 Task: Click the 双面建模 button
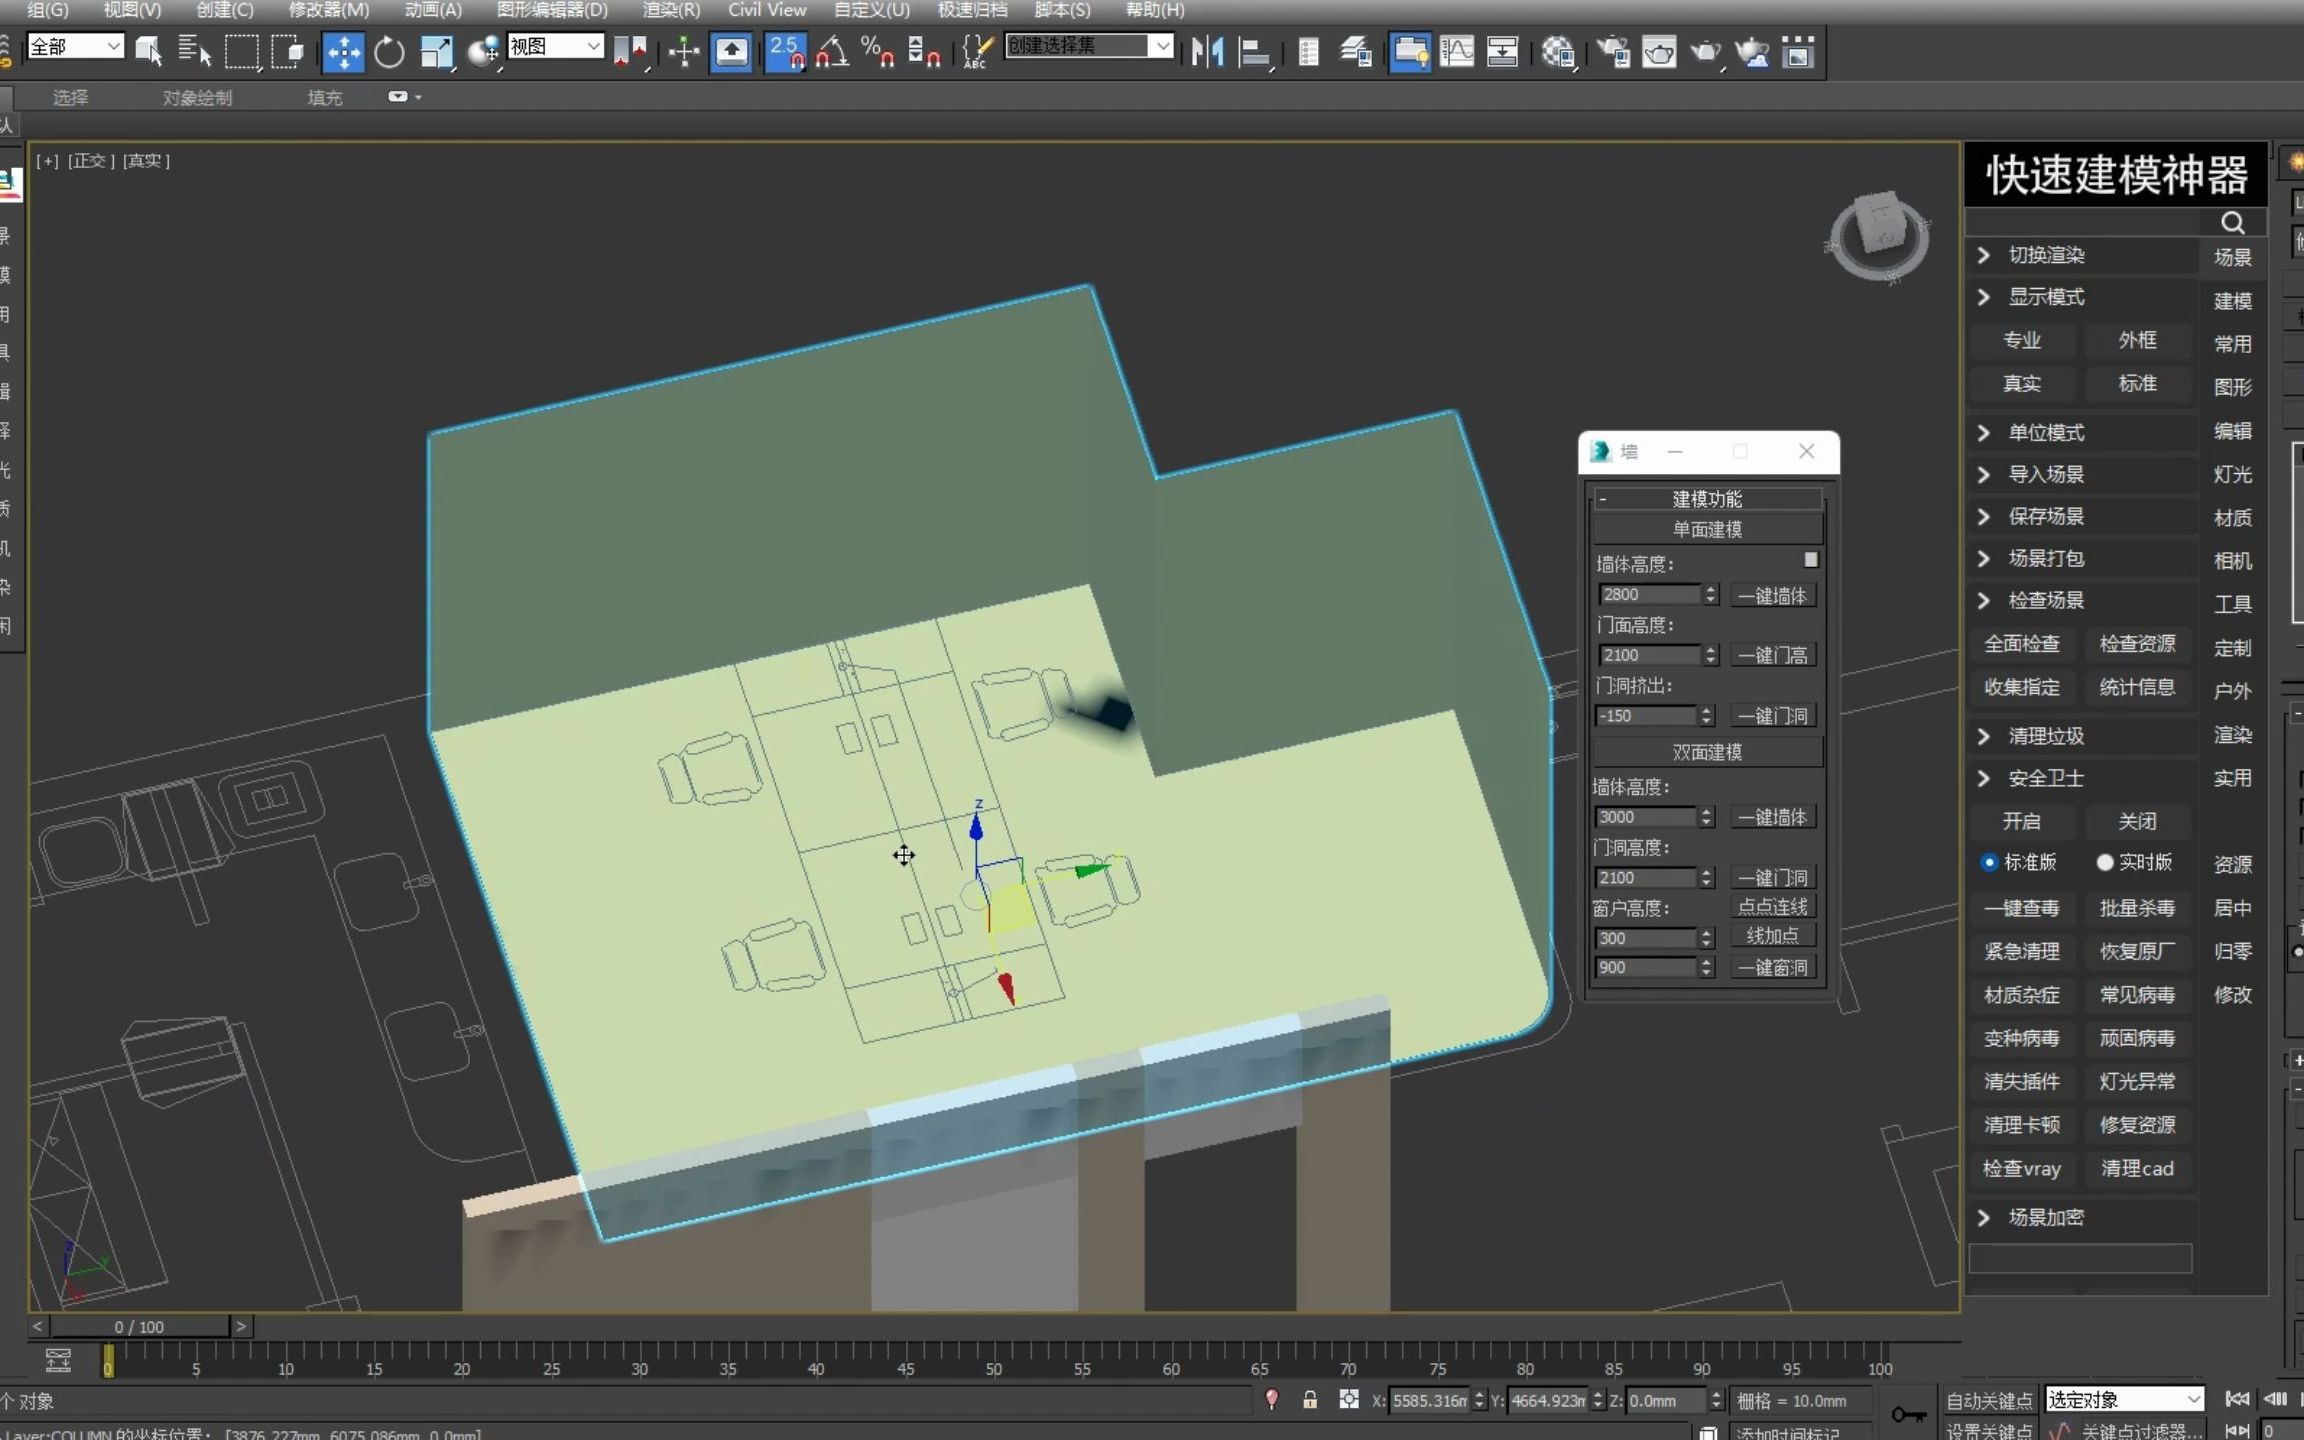coord(1707,752)
